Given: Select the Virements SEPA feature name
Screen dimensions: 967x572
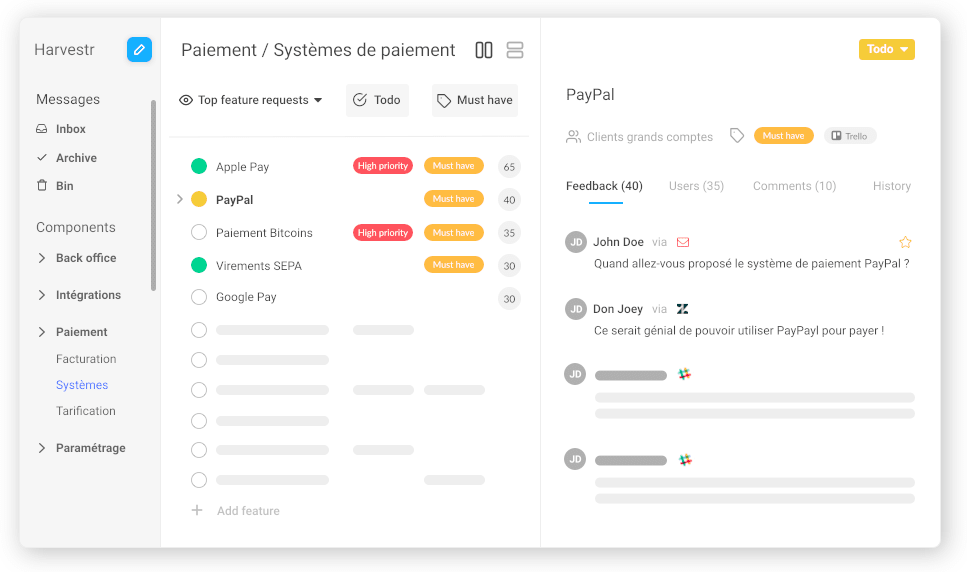Looking at the screenshot, I should (x=259, y=266).
